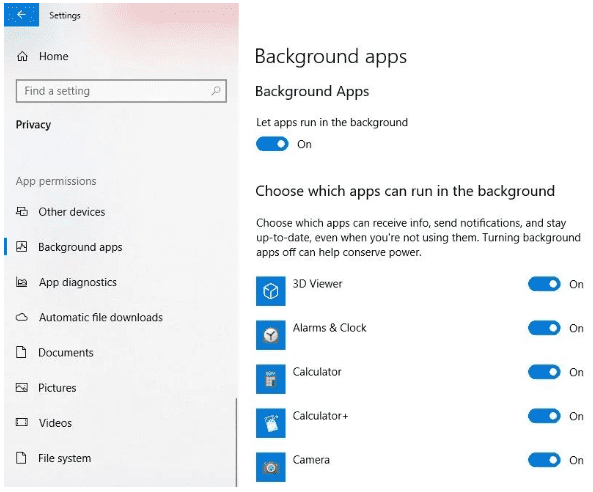This screenshot has height=492, width=593.
Task: Toggle Calculator background permission
Action: pyautogui.click(x=544, y=372)
